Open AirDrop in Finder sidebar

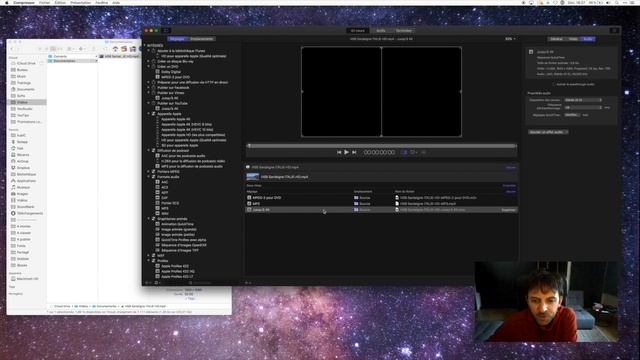pos(22,161)
